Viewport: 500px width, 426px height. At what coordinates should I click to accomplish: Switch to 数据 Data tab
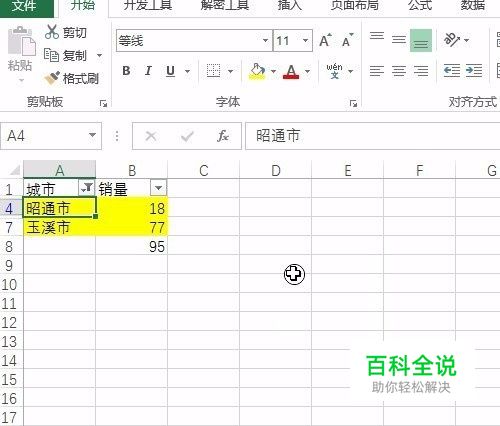click(x=472, y=5)
